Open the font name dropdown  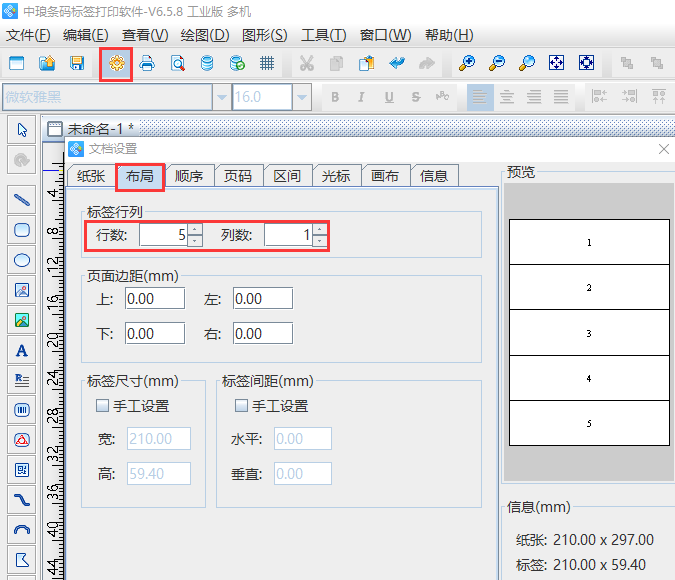tap(221, 97)
